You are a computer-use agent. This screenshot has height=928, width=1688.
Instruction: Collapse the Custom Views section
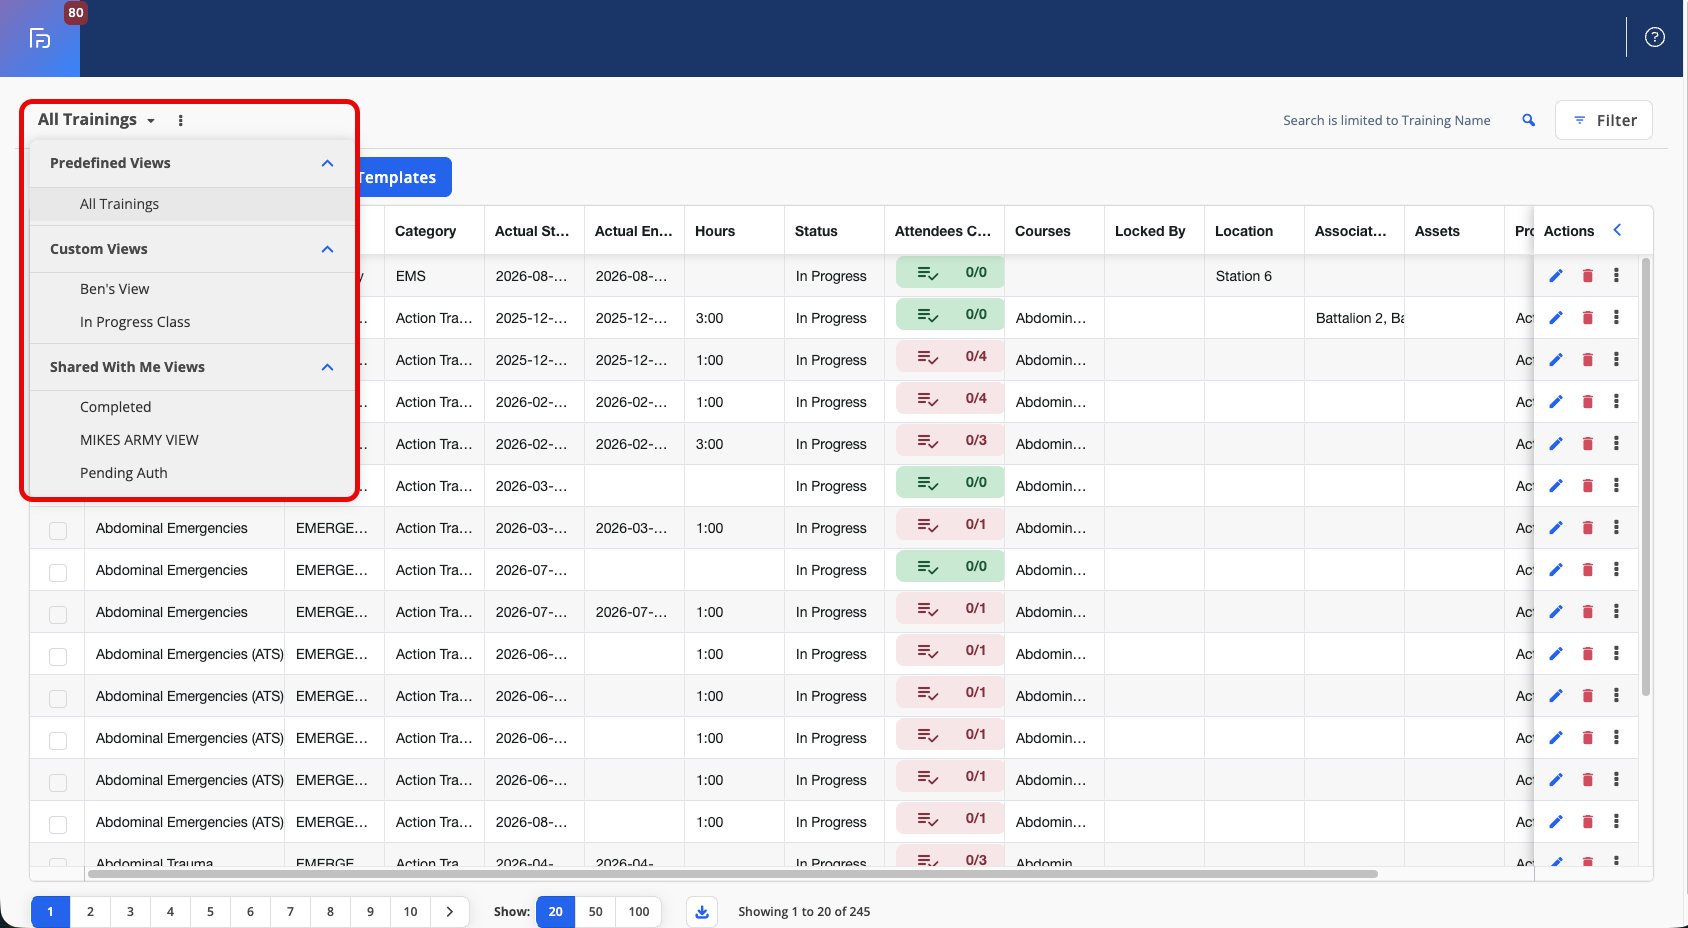(327, 249)
